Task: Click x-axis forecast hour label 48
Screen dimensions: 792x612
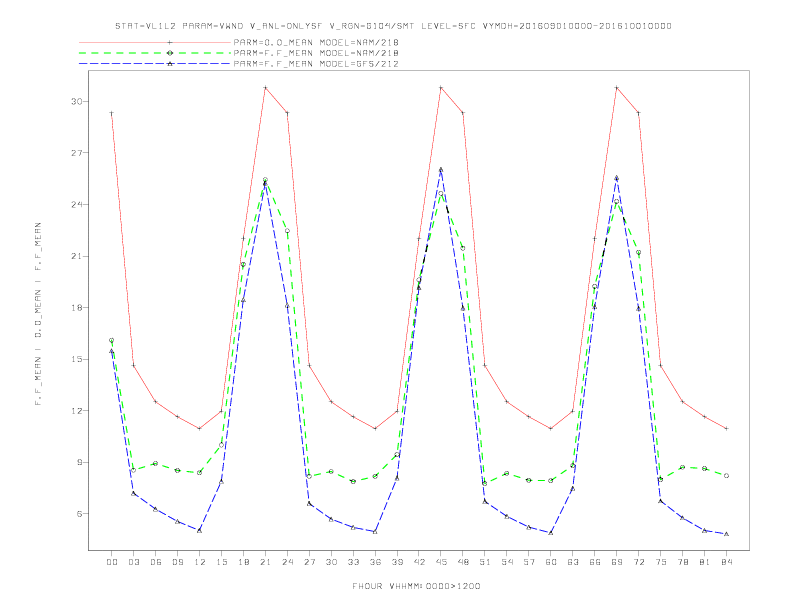Action: 463,562
